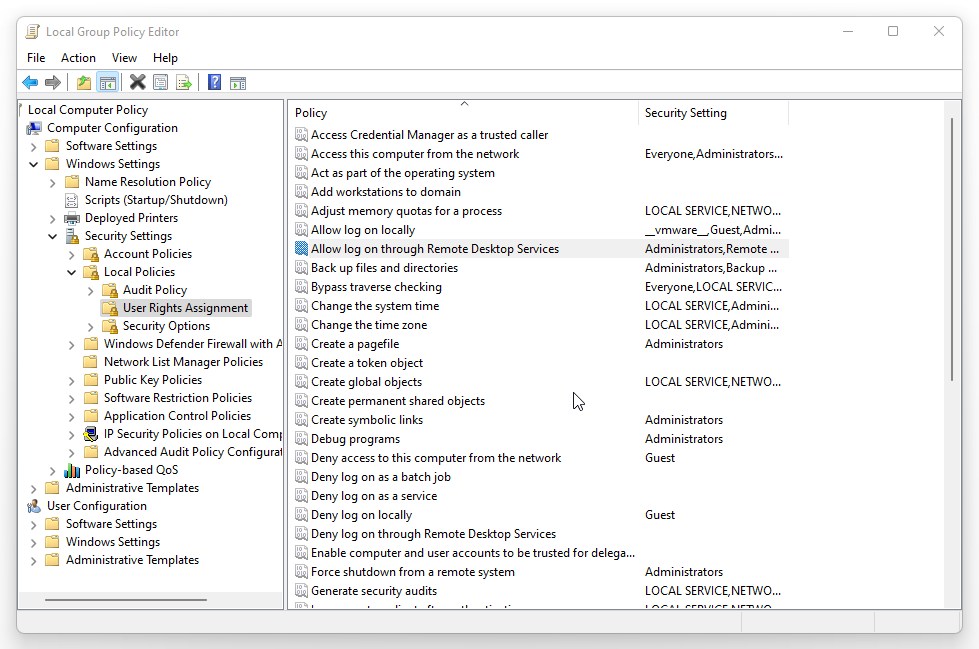The width and height of the screenshot is (979, 649).
Task: Select policy 'Force shutdown from a remote system'
Action: tap(413, 572)
